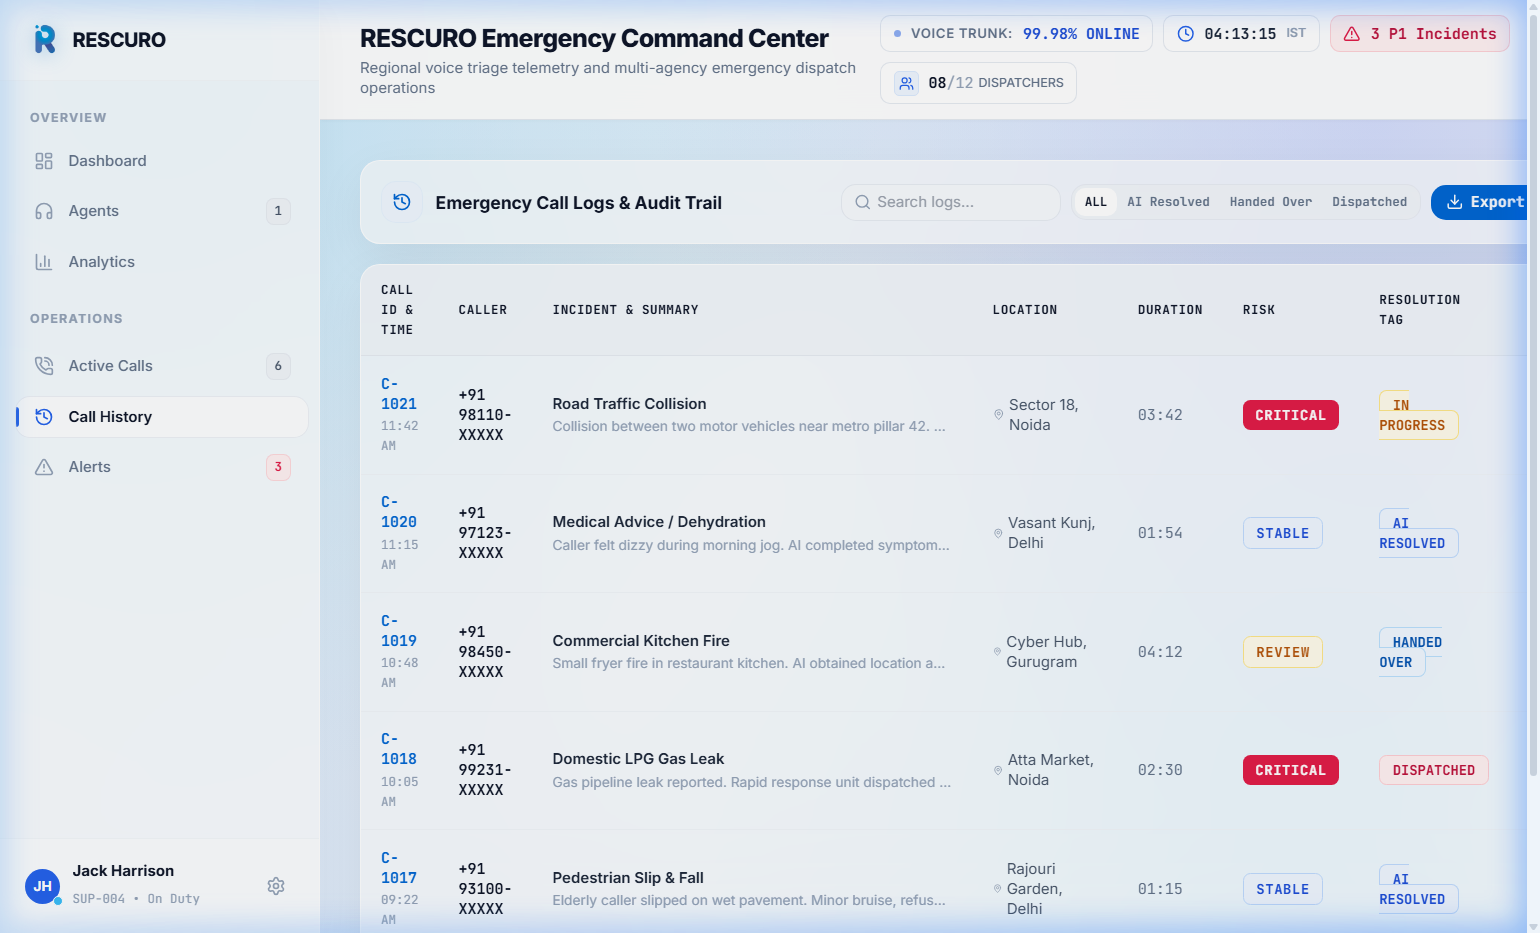Click REVIEW badge for Commercial Kitchen Fire

pos(1282,652)
